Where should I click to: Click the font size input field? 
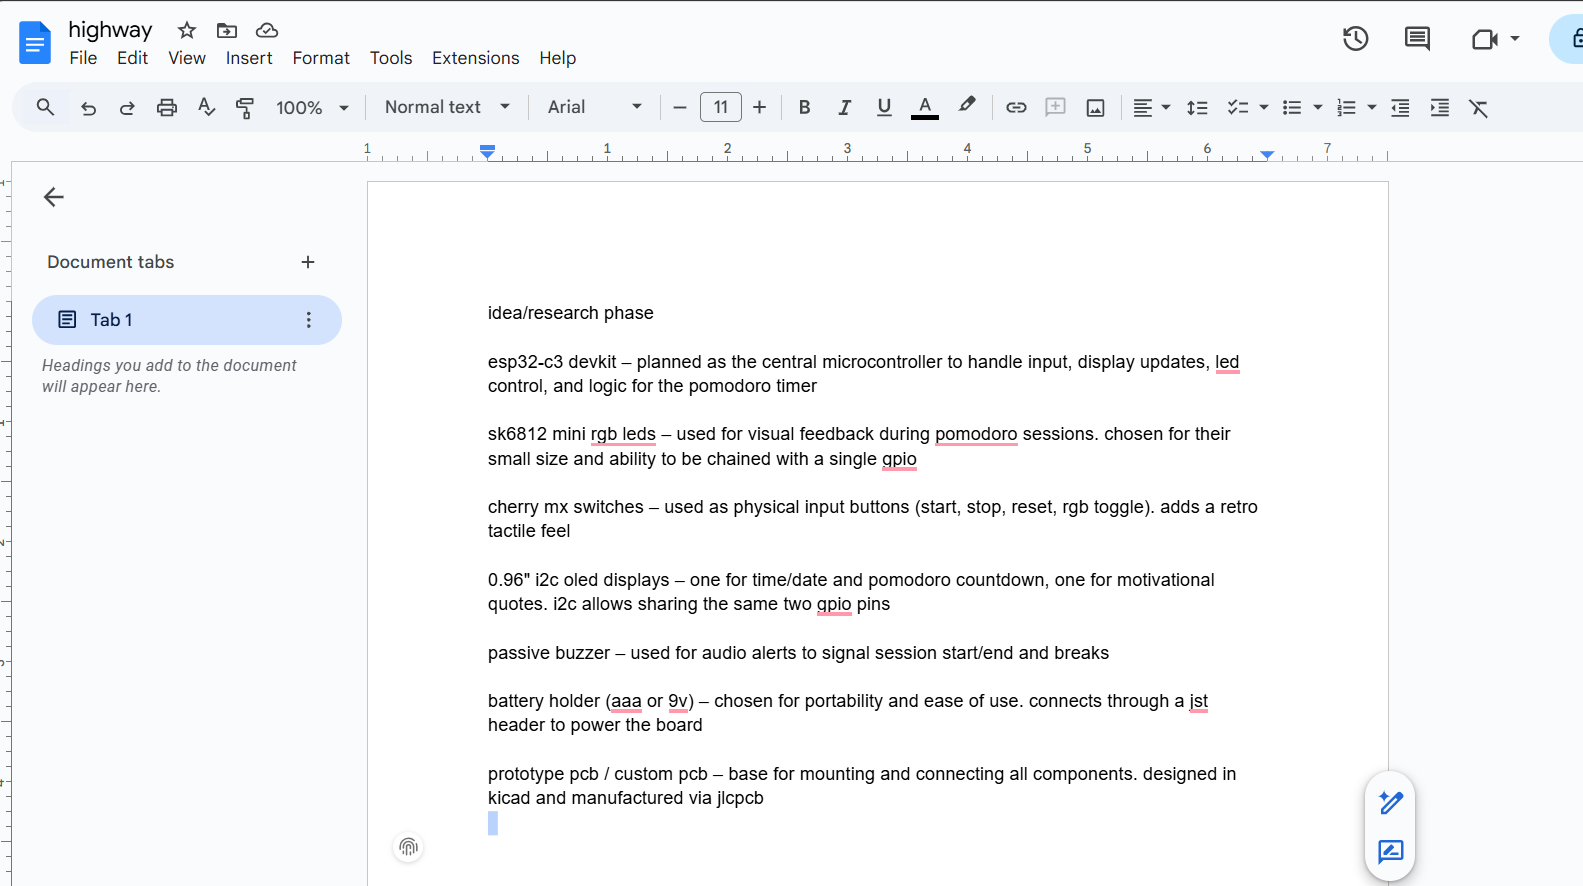[x=720, y=107]
